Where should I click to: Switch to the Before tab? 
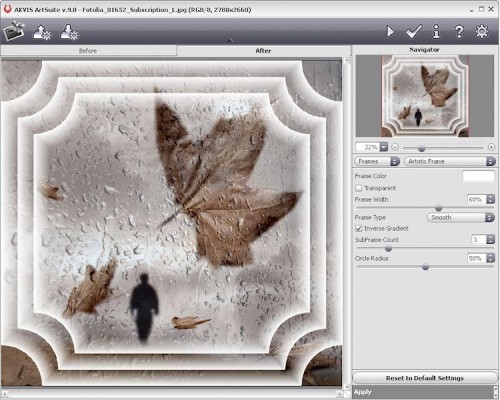coord(88,51)
